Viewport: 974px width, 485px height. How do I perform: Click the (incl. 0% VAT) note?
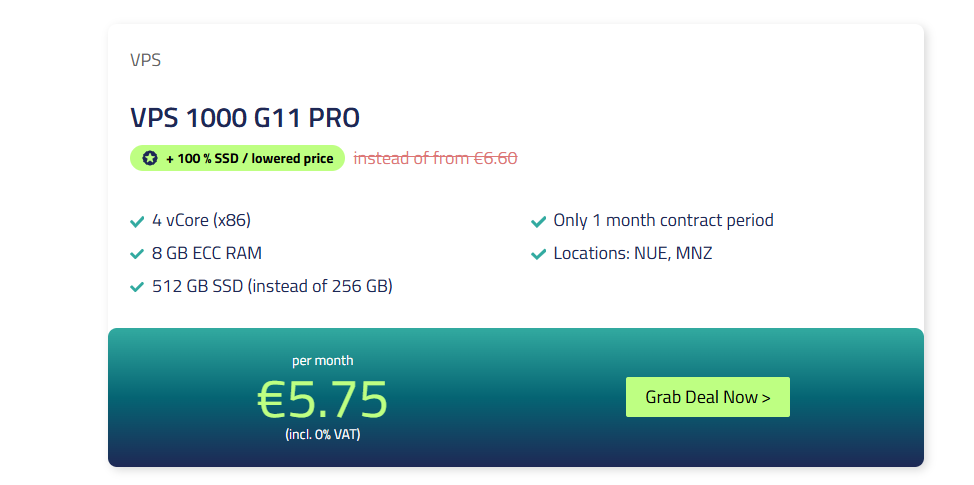coord(322,434)
